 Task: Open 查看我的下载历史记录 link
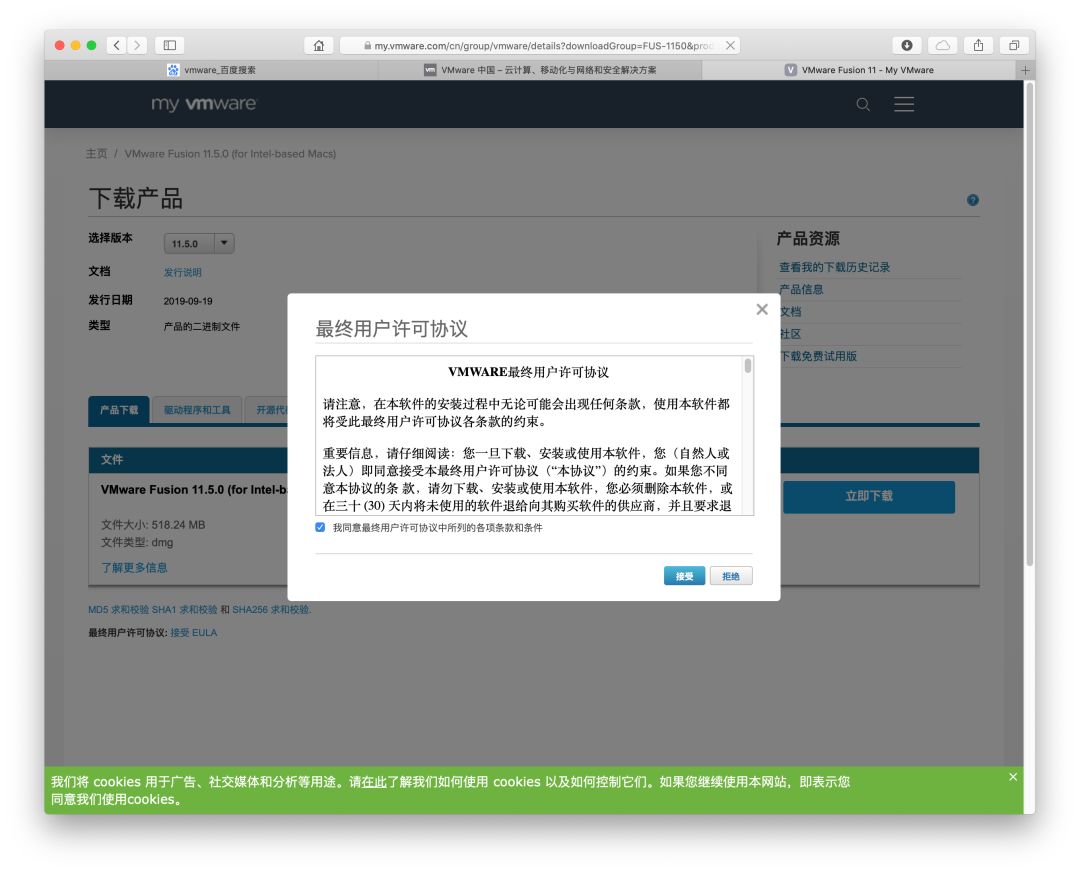834,267
